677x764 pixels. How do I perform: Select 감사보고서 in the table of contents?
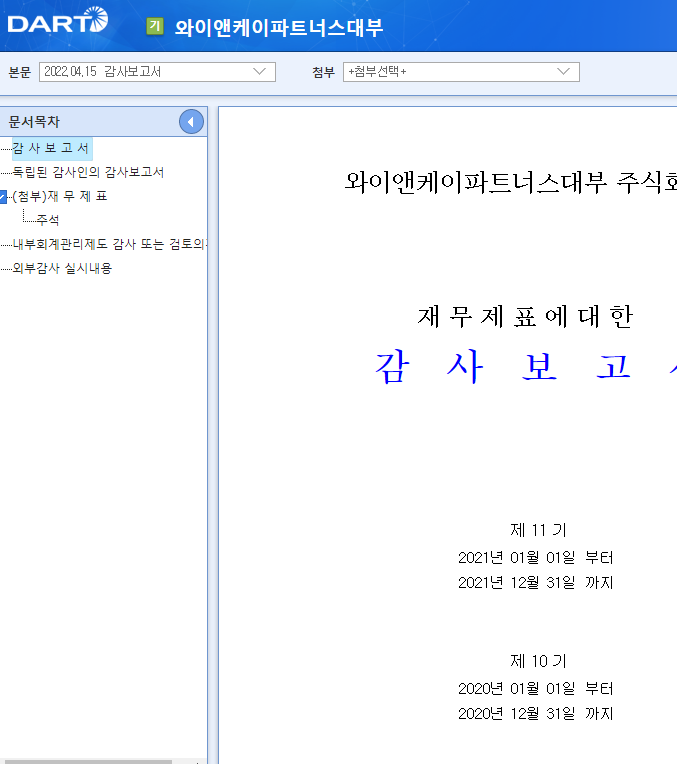tap(52, 148)
